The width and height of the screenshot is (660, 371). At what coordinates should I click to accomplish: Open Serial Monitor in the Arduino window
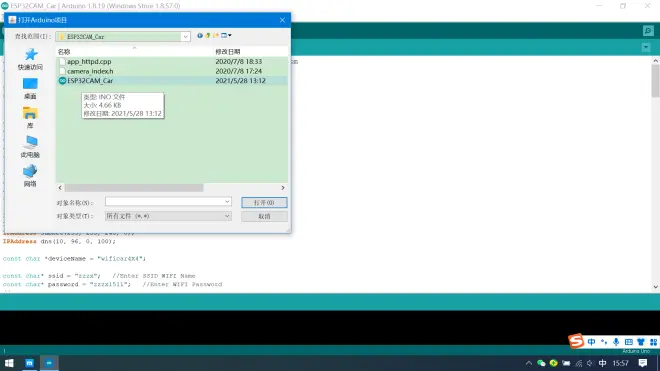tap(648, 31)
